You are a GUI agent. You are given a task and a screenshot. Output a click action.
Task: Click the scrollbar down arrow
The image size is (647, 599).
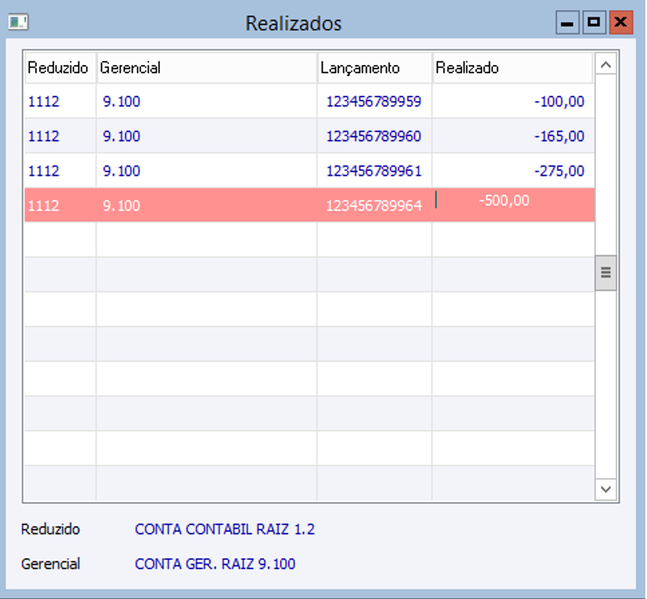pos(606,489)
